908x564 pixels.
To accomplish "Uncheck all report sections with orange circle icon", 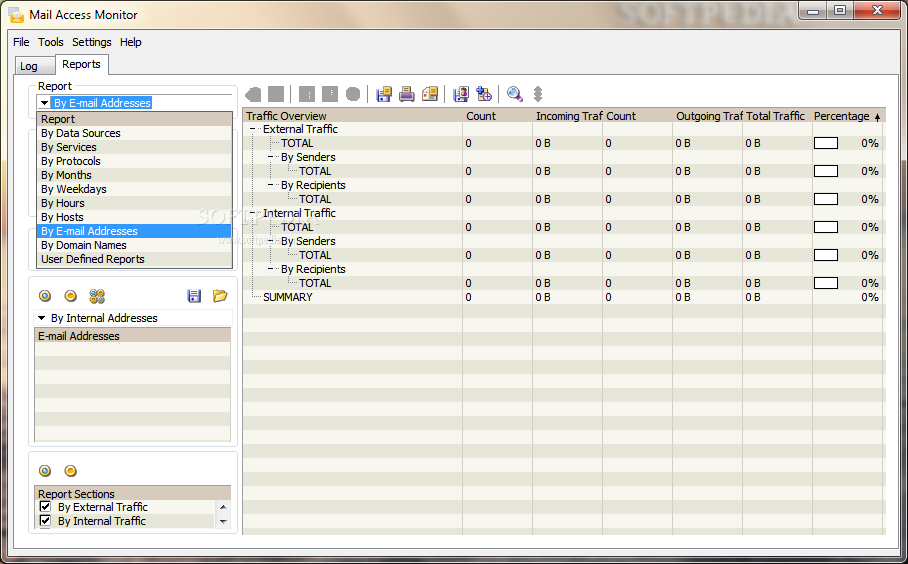I will coord(71,471).
